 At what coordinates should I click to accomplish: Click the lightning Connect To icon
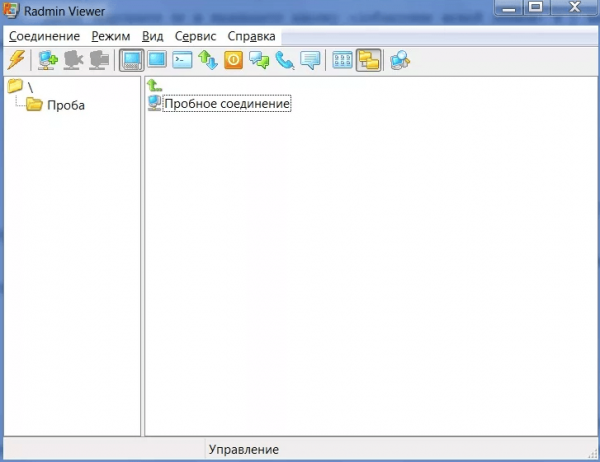(x=16, y=60)
